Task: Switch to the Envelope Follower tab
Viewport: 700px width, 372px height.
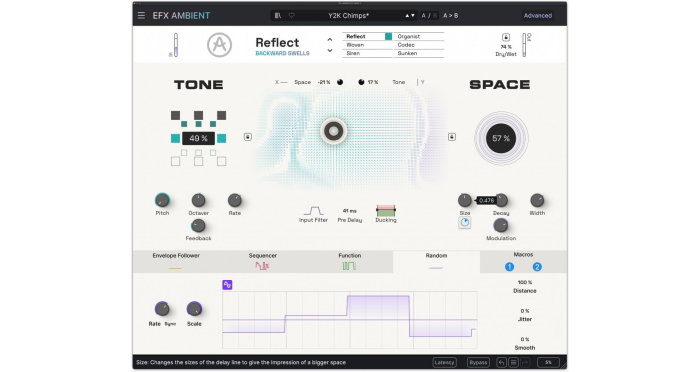Action: pos(176,262)
